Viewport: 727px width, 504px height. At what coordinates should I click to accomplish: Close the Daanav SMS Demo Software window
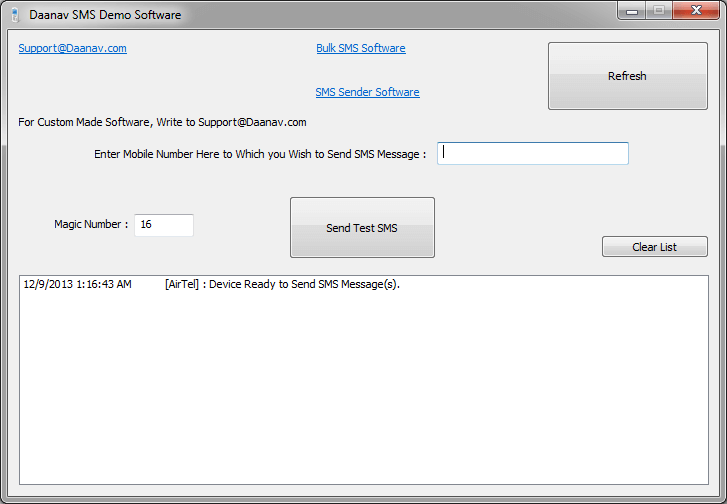point(695,11)
